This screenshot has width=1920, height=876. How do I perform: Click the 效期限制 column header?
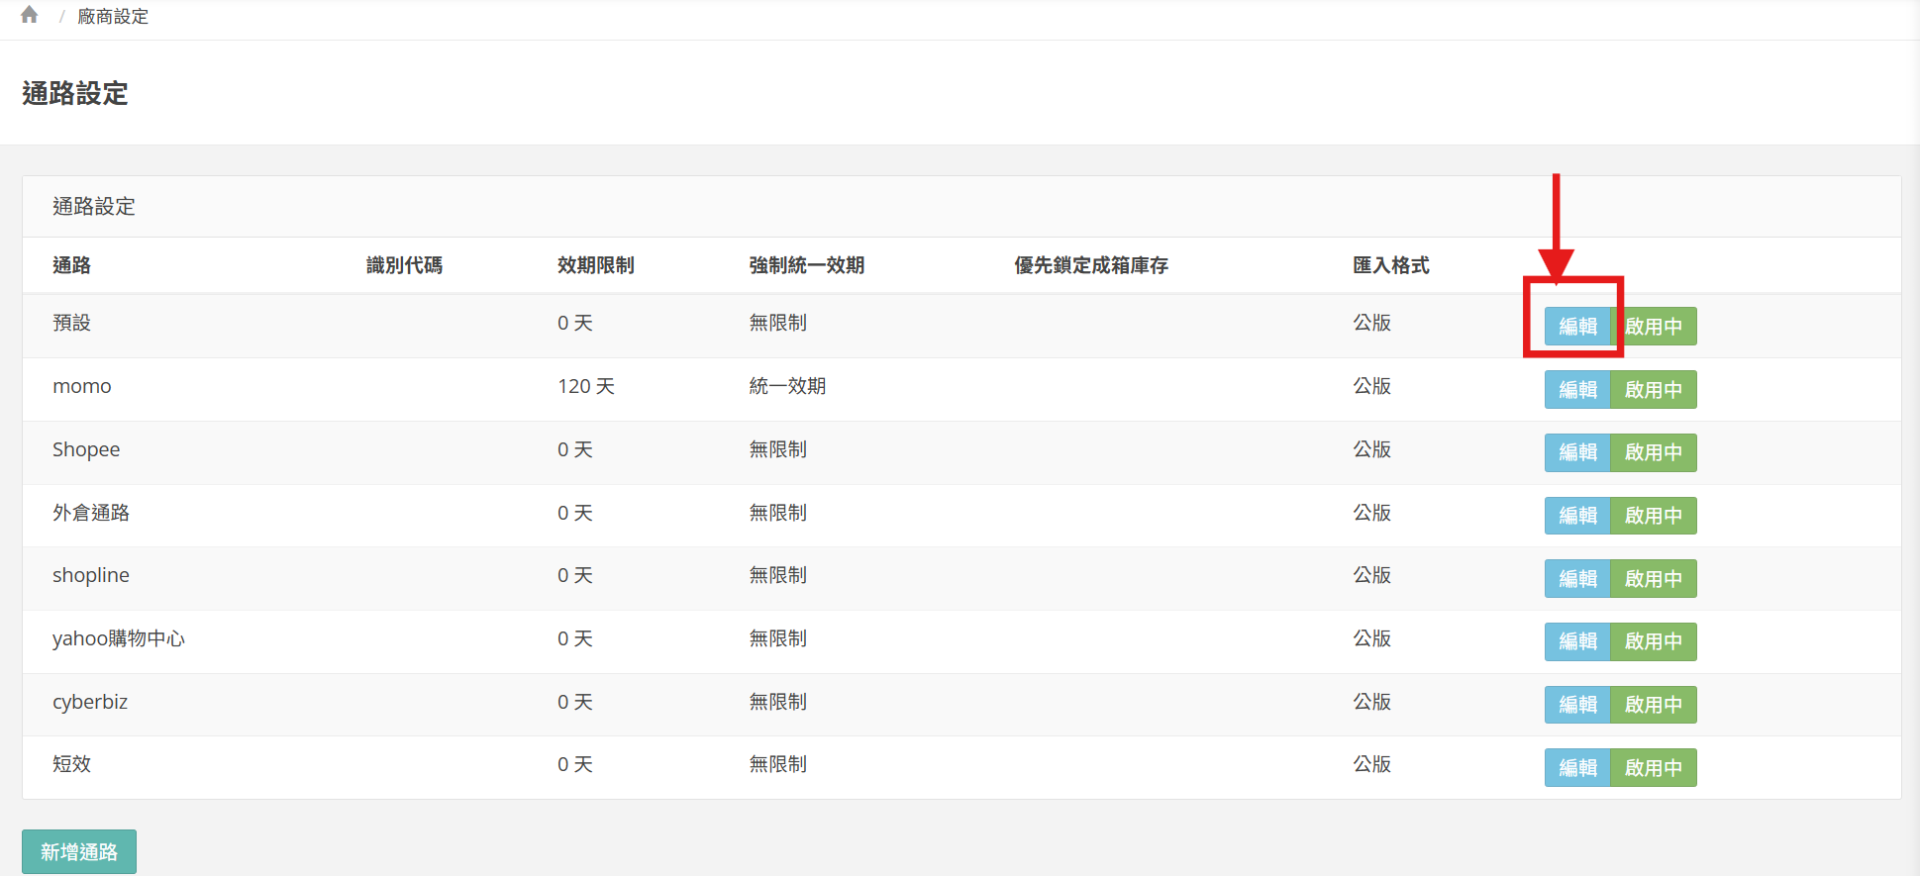pos(595,265)
